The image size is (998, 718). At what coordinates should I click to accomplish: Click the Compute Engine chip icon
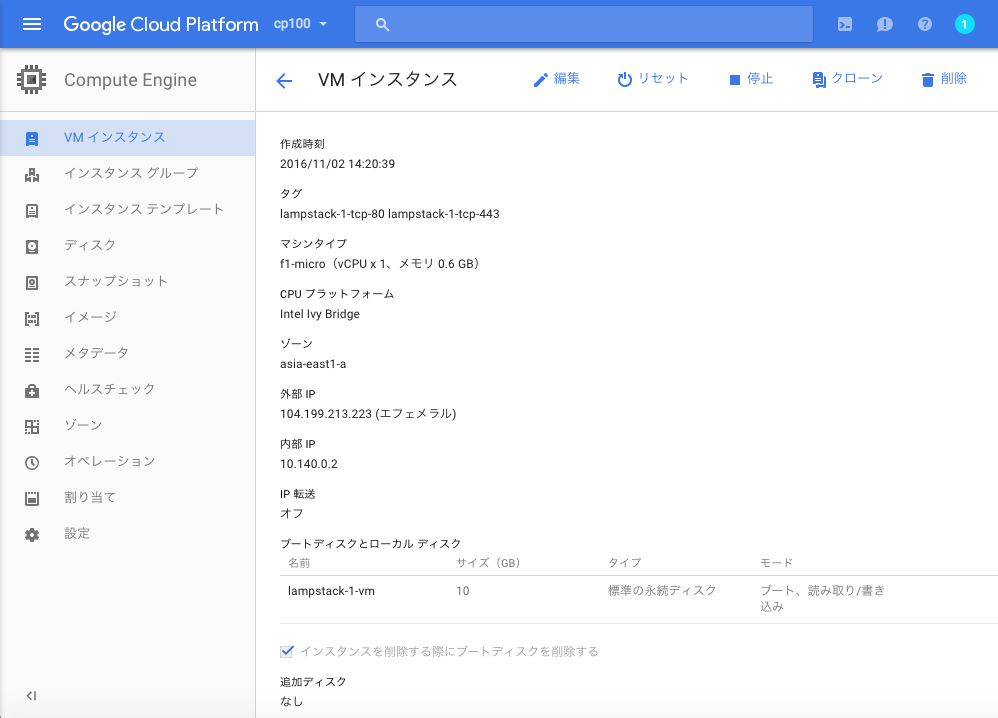click(x=31, y=78)
